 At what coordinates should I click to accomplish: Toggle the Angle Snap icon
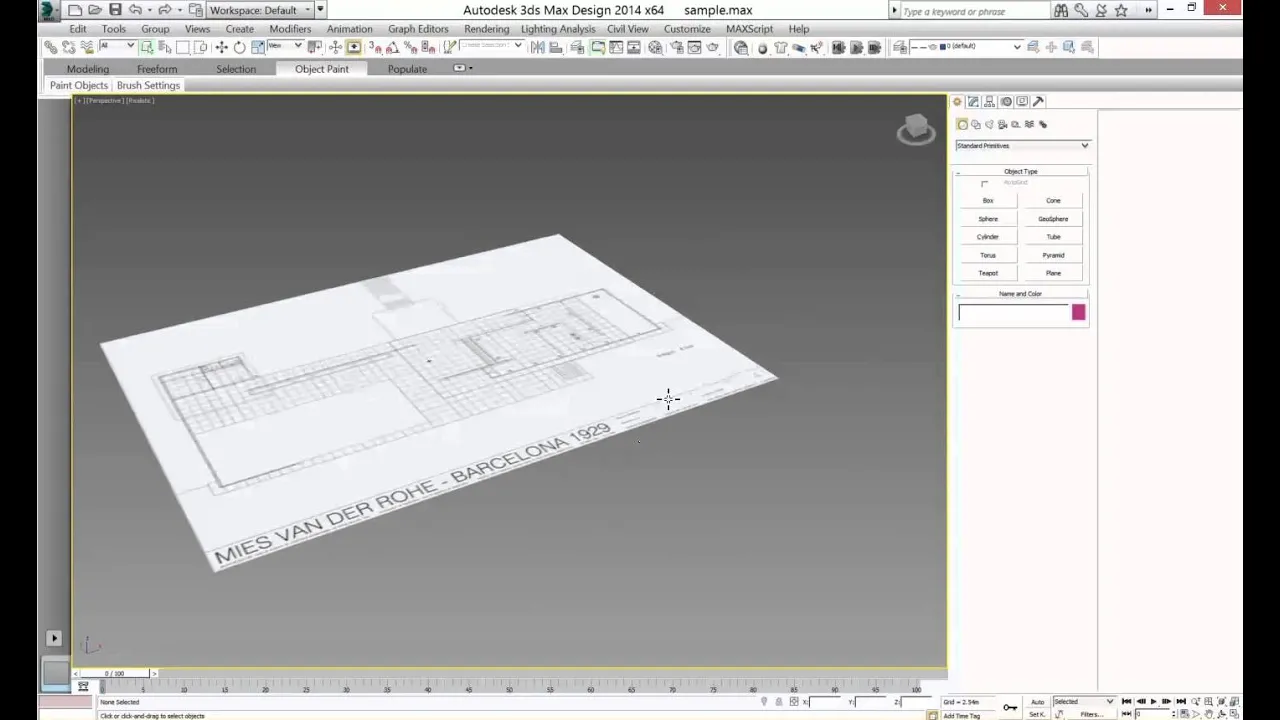click(392, 47)
